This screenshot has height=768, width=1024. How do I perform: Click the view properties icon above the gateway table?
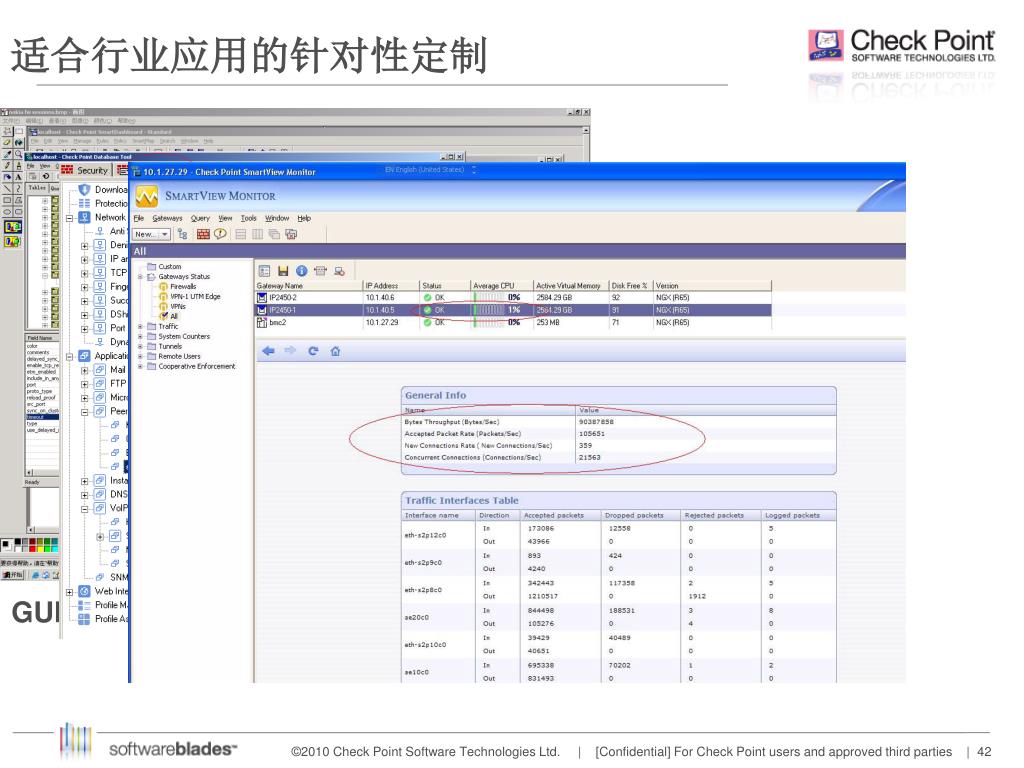pos(264,271)
